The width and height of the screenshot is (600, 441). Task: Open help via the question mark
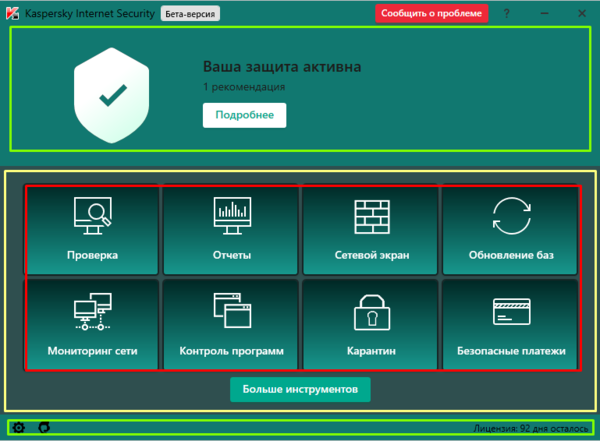tap(507, 14)
